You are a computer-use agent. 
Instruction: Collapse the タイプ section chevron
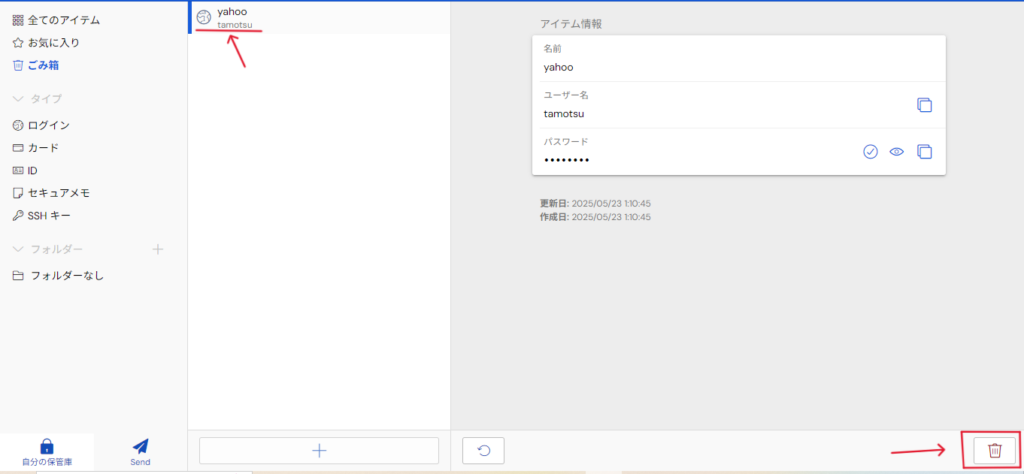click(x=18, y=99)
